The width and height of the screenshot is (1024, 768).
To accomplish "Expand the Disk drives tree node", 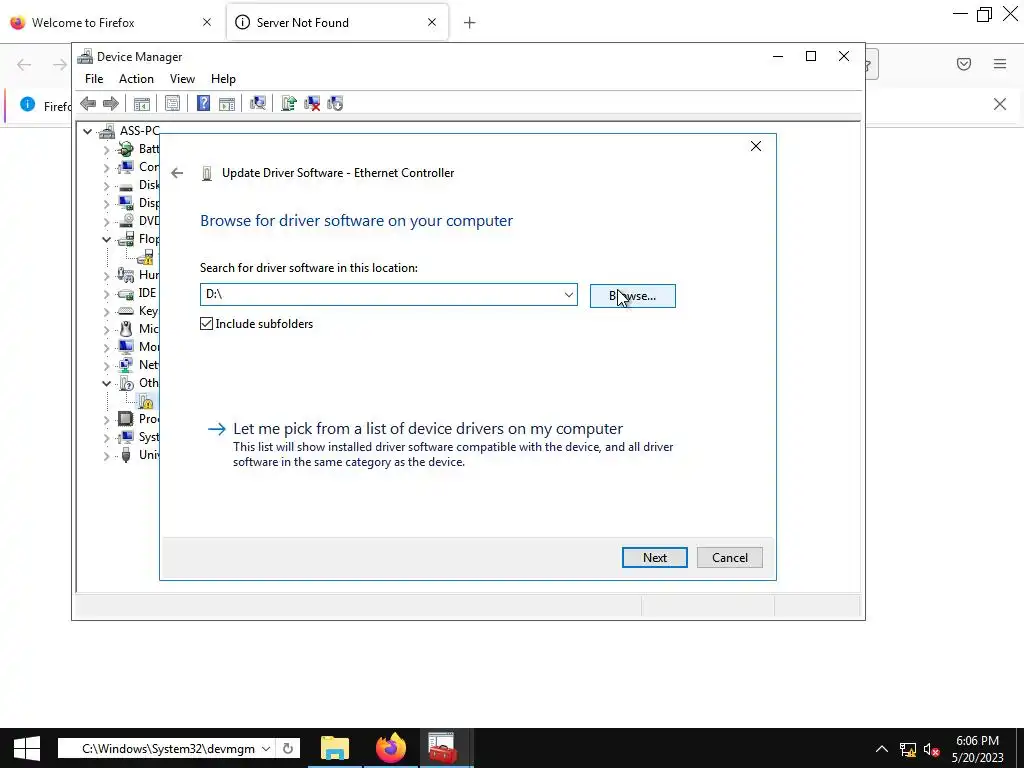I will pos(106,185).
